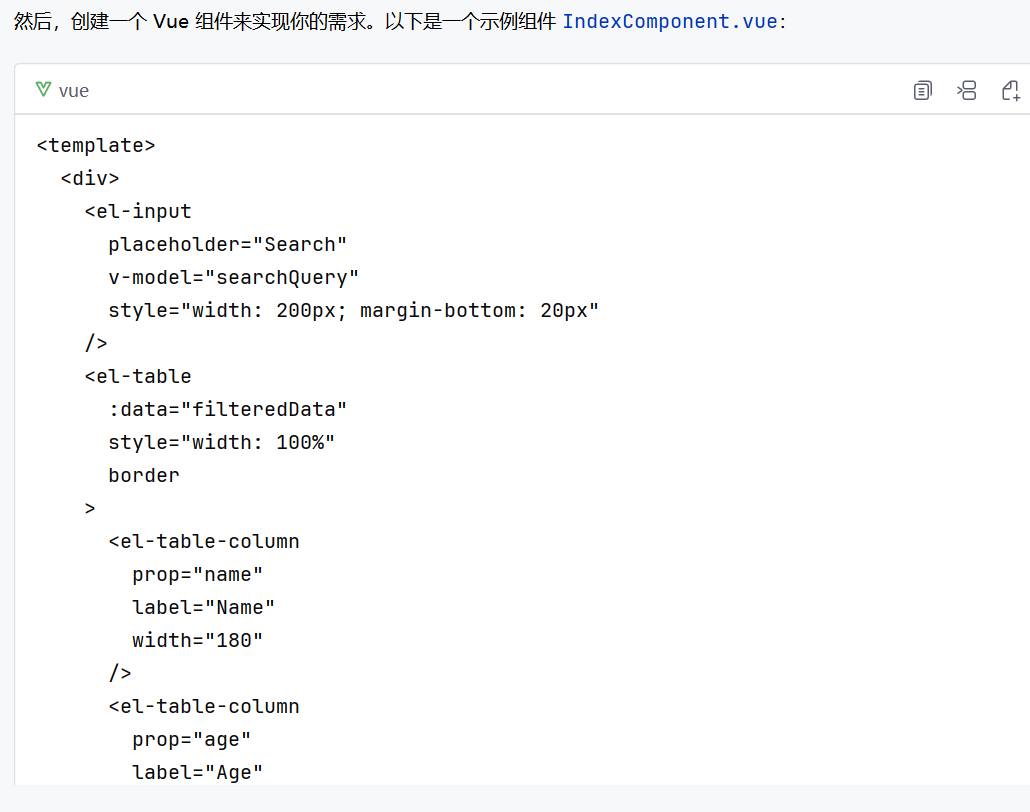Click the v-model="searchQuery" binding

tap(235, 277)
